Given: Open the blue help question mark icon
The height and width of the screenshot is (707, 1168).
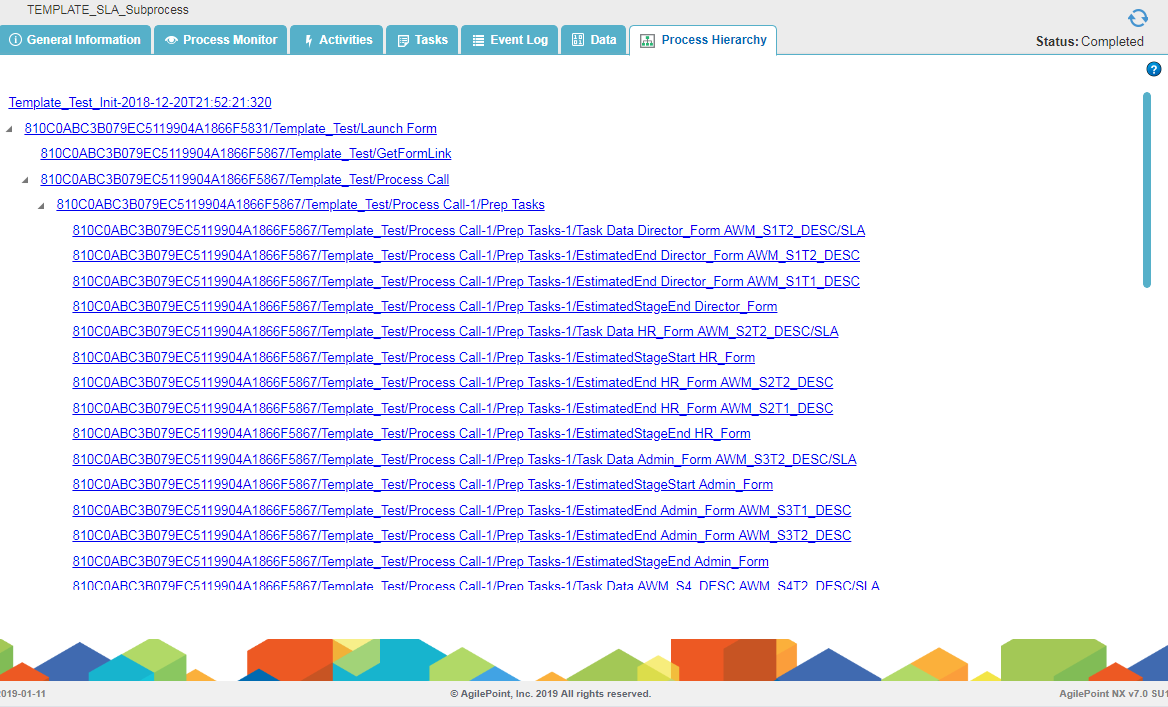Looking at the screenshot, I should pos(1153,69).
